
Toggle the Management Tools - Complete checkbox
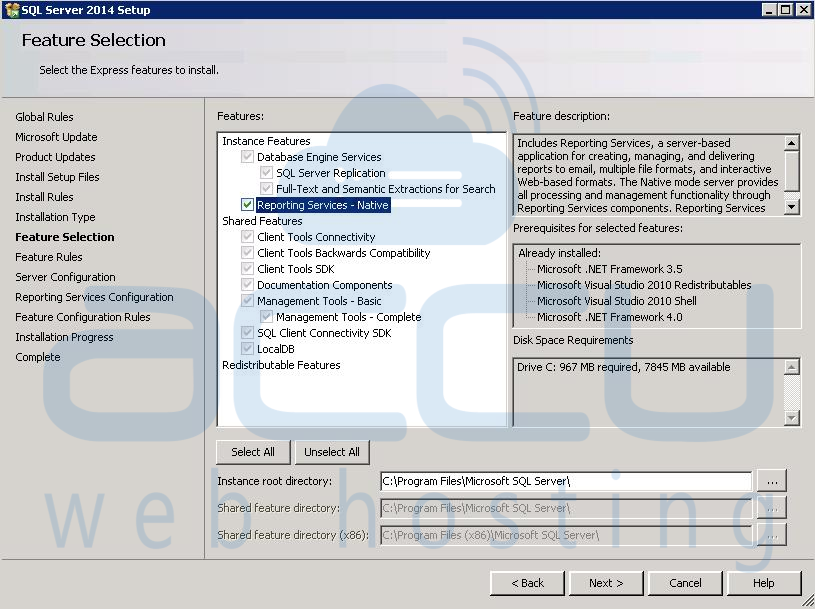click(267, 317)
